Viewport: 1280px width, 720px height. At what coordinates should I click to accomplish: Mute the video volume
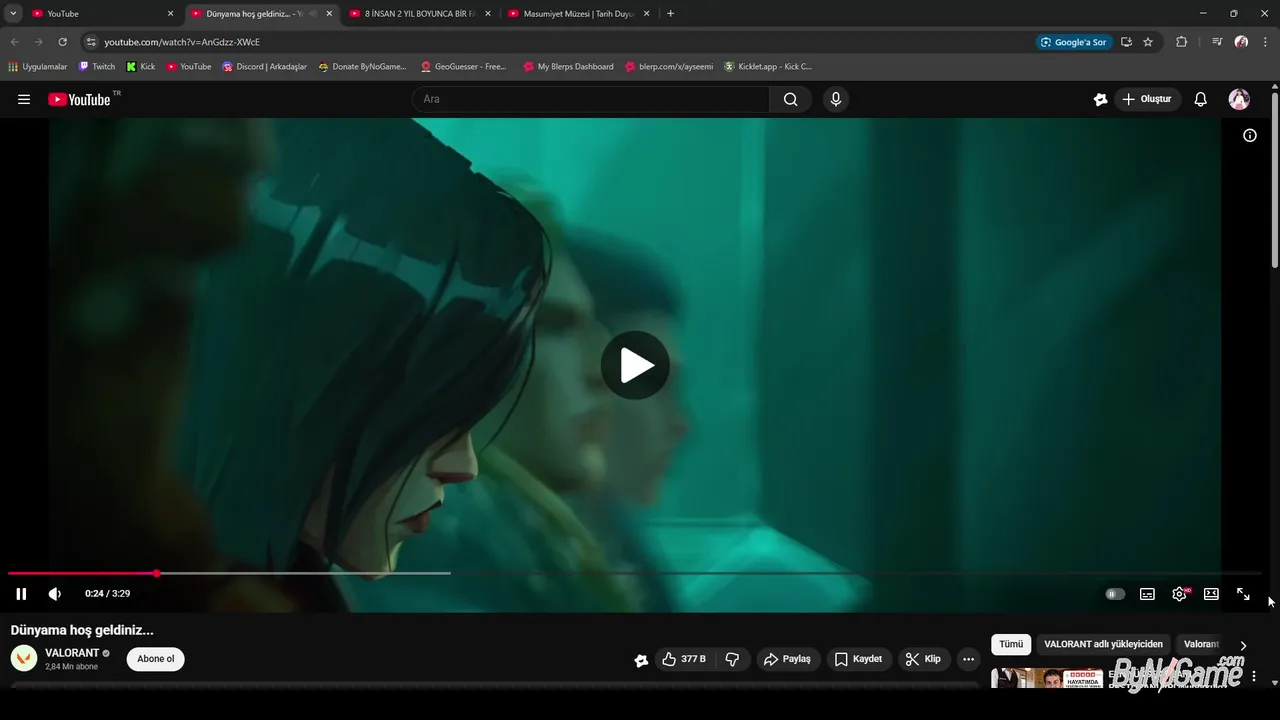[x=55, y=594]
